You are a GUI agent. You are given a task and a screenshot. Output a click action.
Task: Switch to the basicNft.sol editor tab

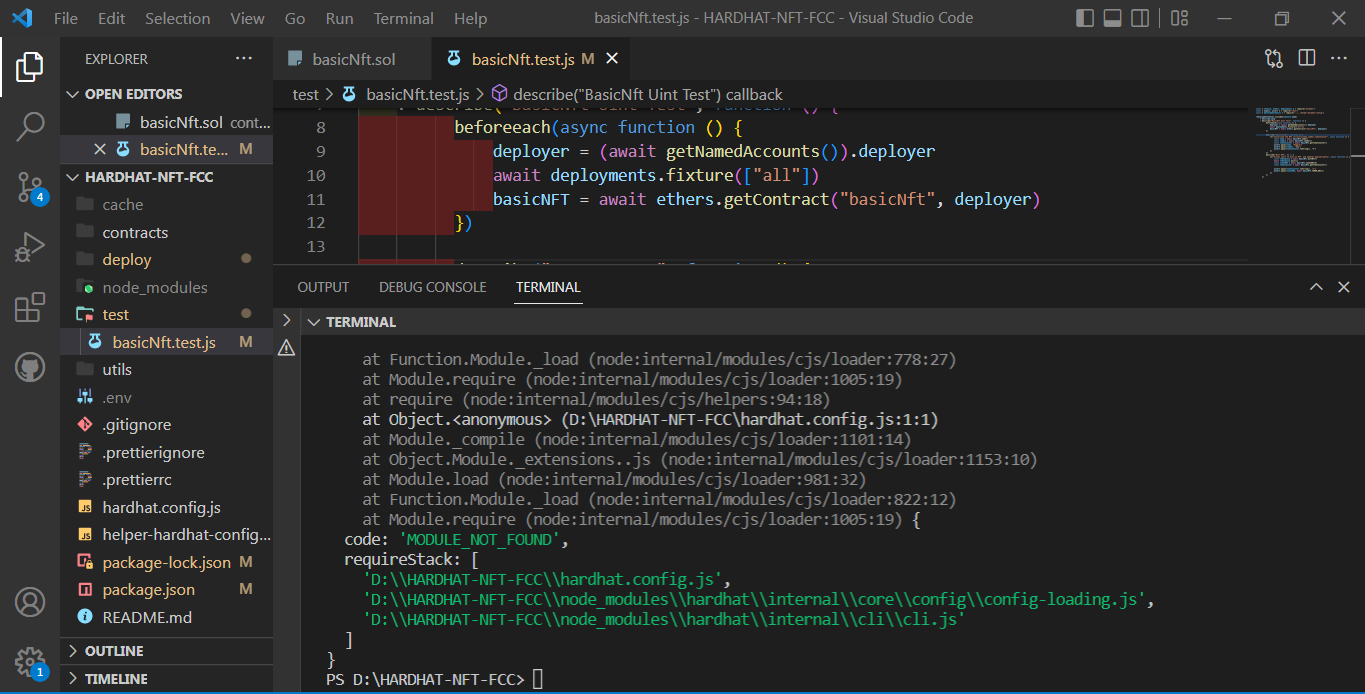point(353,59)
